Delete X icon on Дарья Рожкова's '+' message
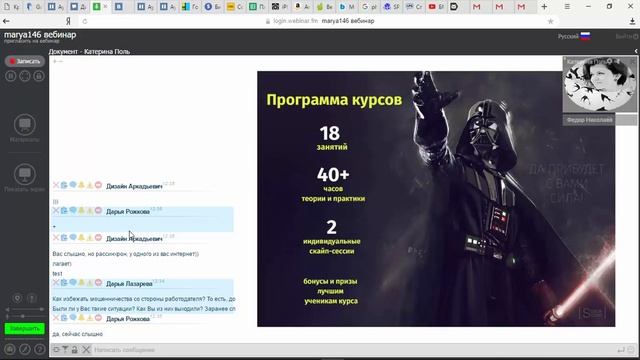640x360 pixels. pyautogui.click(x=56, y=211)
